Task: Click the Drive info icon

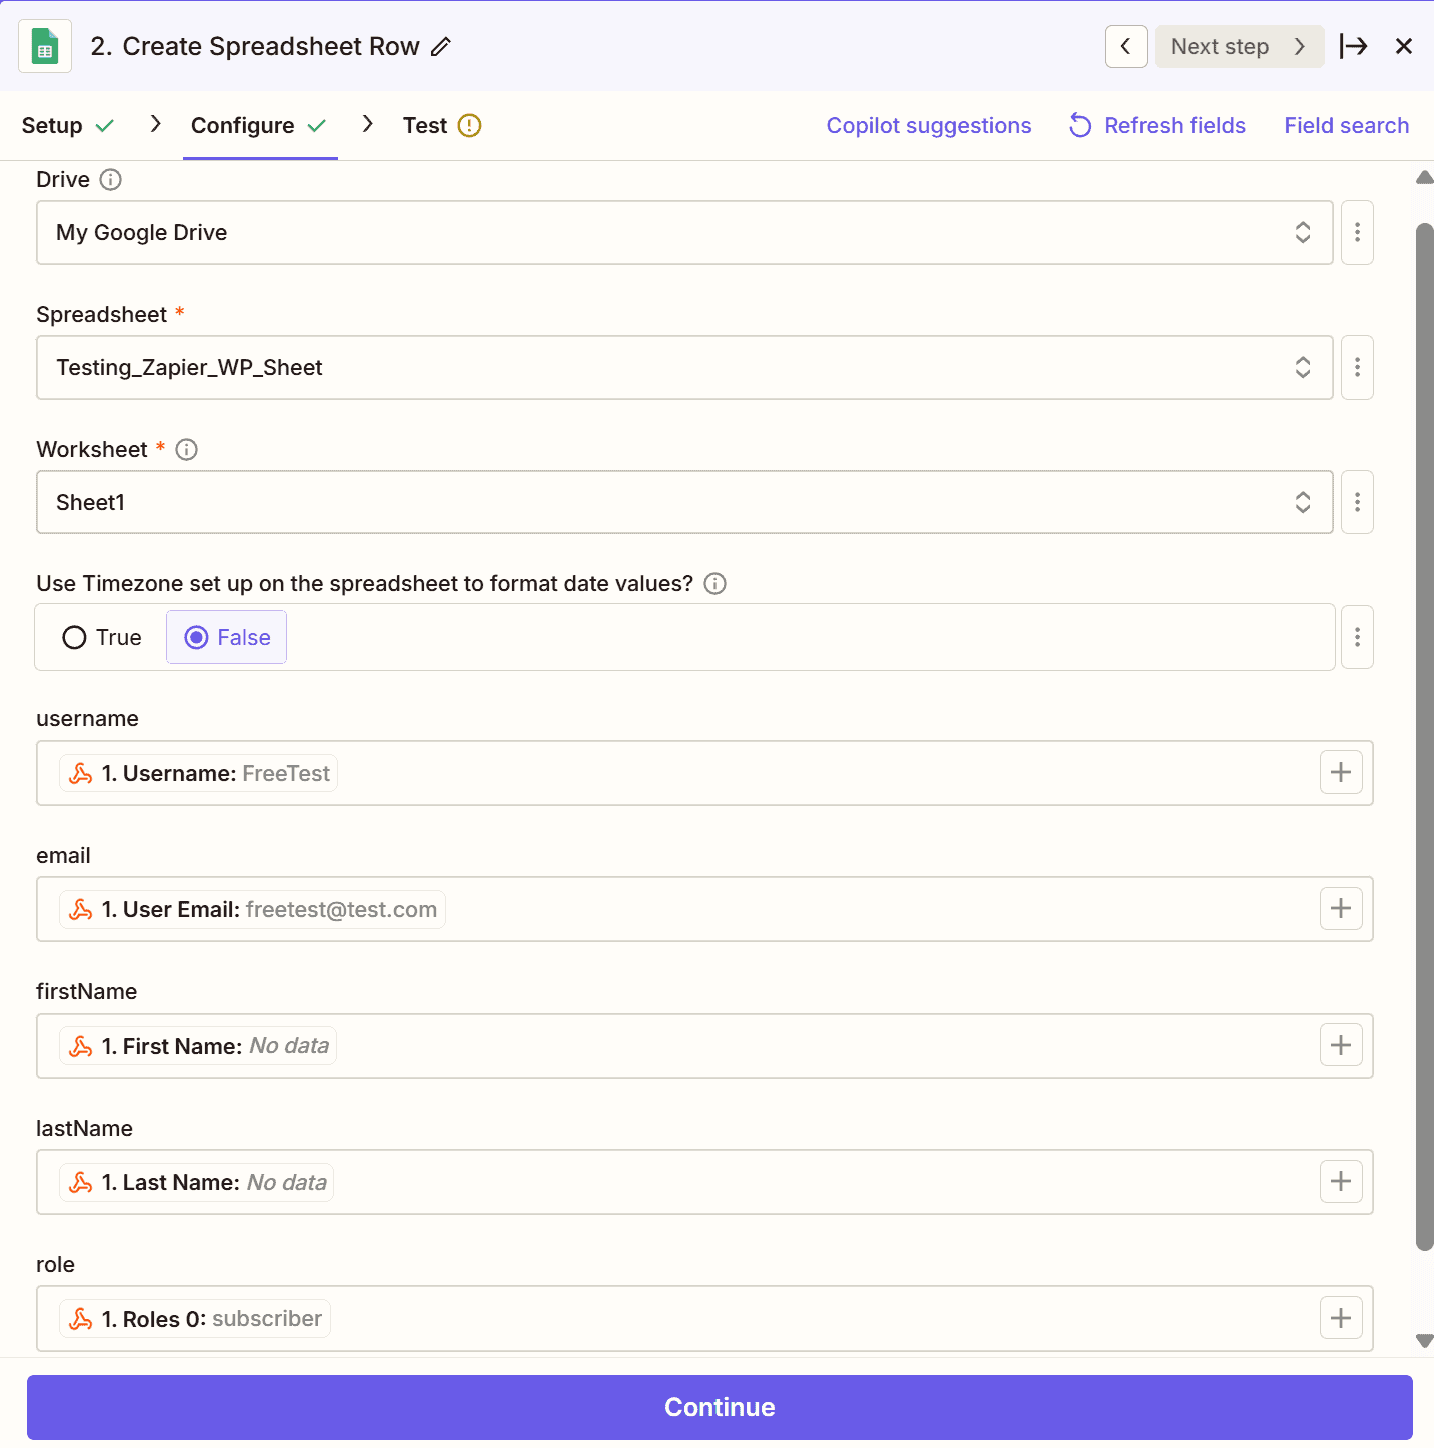Action: tap(111, 179)
